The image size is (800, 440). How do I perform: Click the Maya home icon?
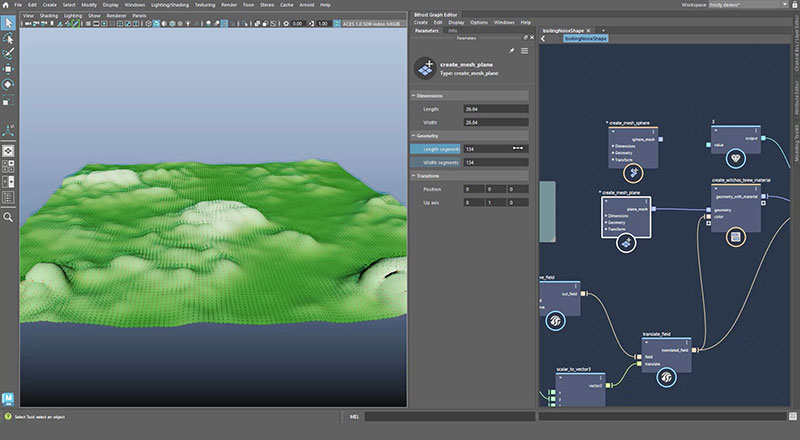(5, 5)
